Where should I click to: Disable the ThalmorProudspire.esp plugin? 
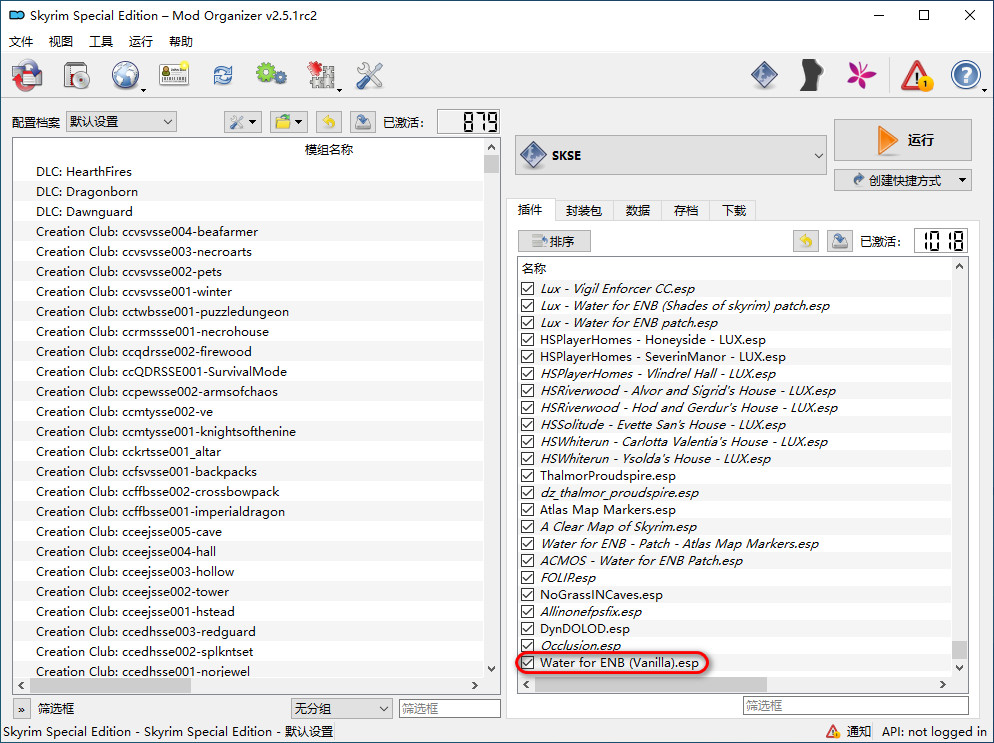[x=528, y=476]
